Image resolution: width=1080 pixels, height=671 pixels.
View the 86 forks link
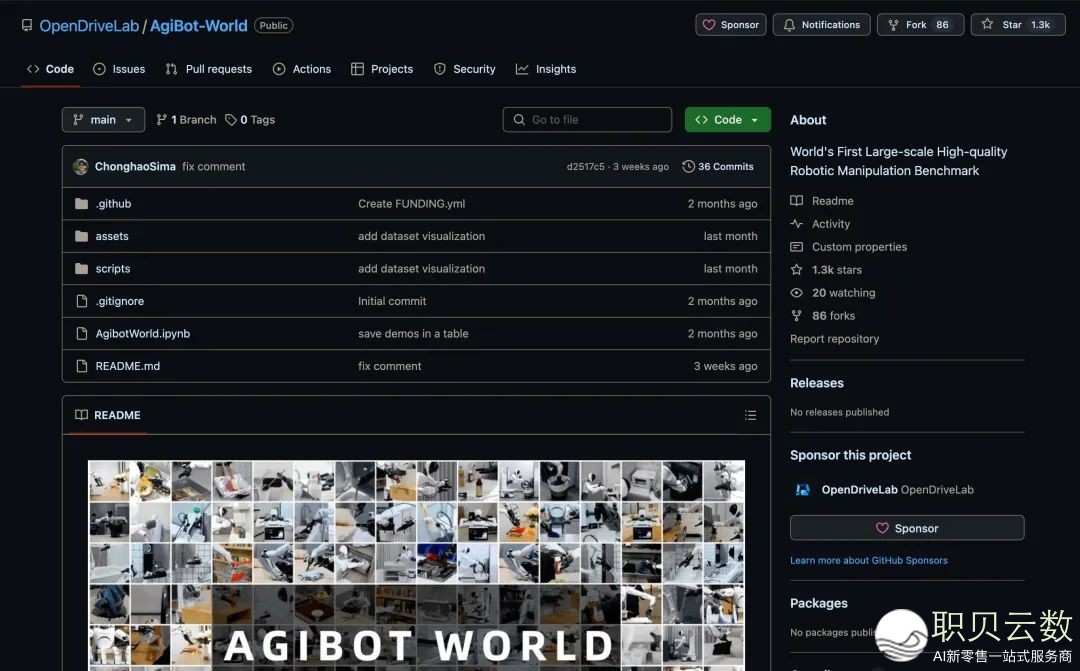[x=822, y=316]
